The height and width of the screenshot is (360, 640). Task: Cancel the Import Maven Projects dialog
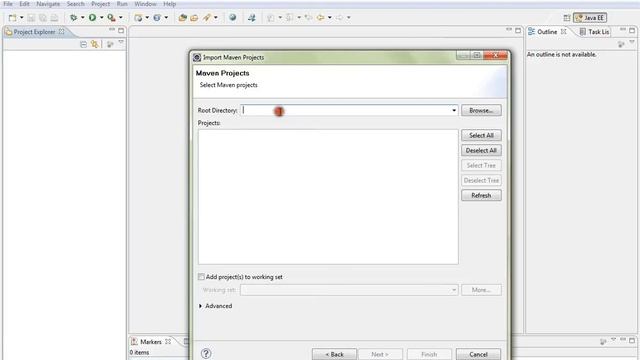[x=478, y=354]
